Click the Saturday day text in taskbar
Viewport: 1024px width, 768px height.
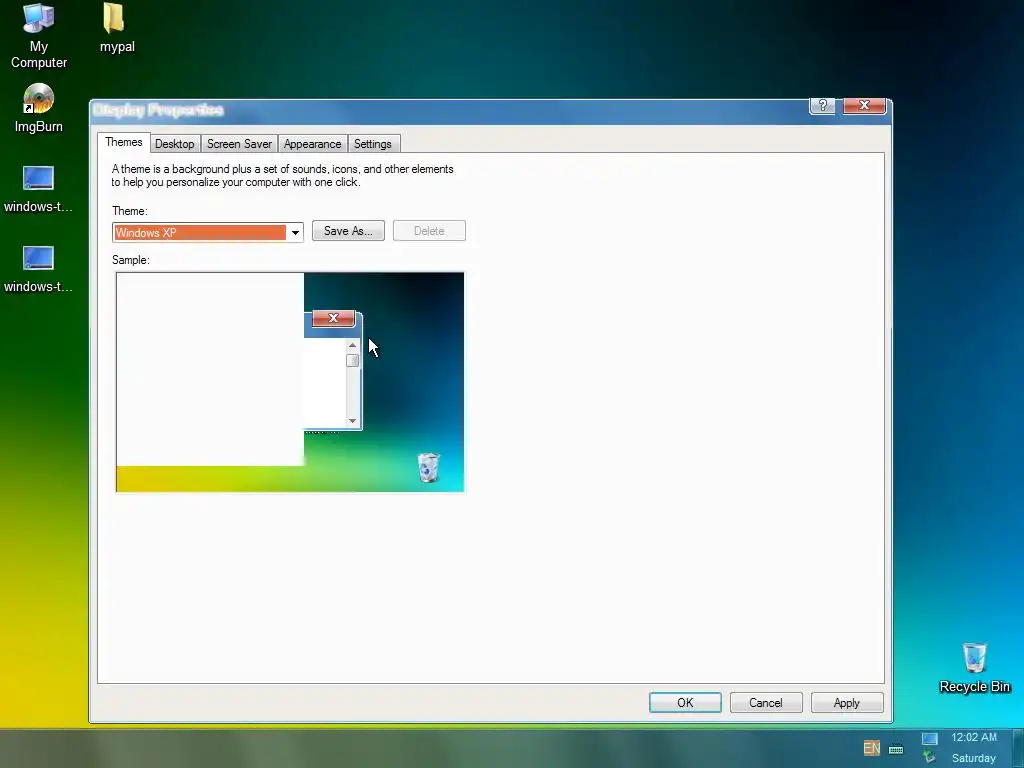974,758
